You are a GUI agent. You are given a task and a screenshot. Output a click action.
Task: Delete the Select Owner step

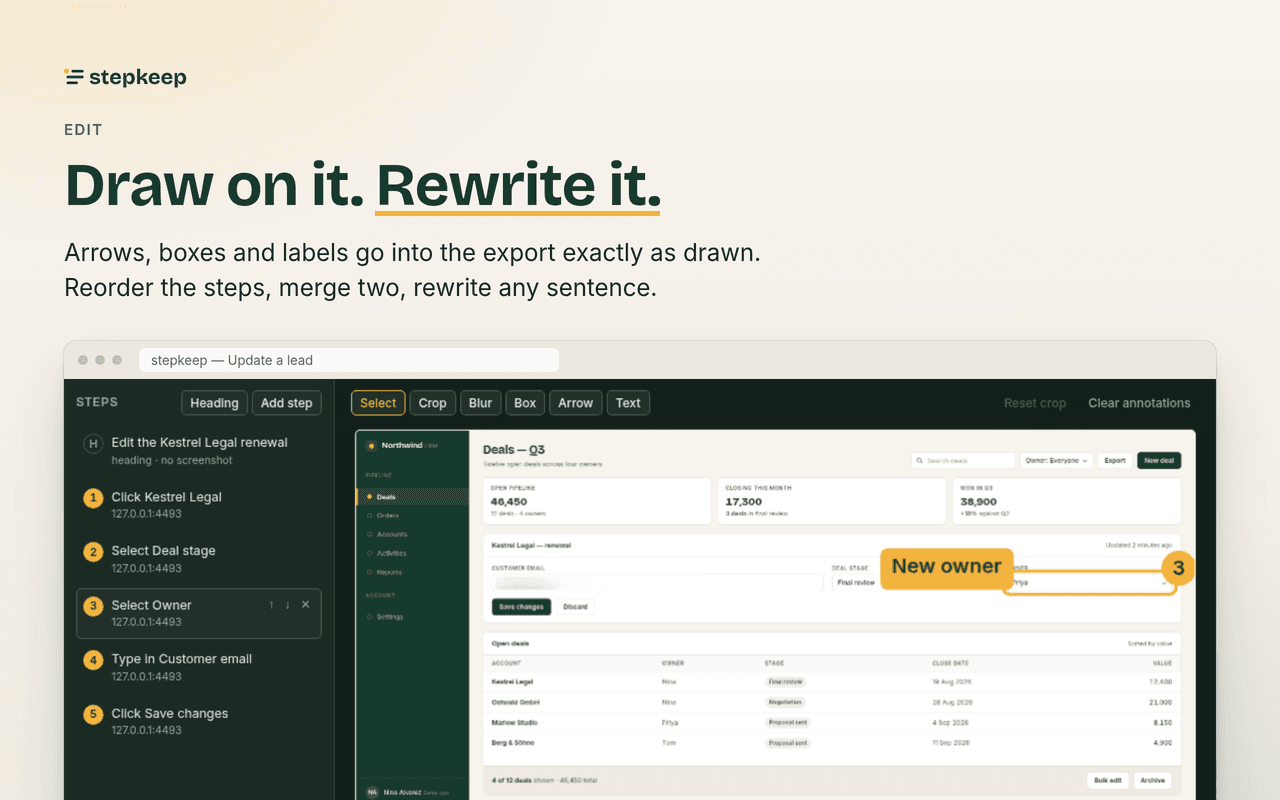point(306,605)
